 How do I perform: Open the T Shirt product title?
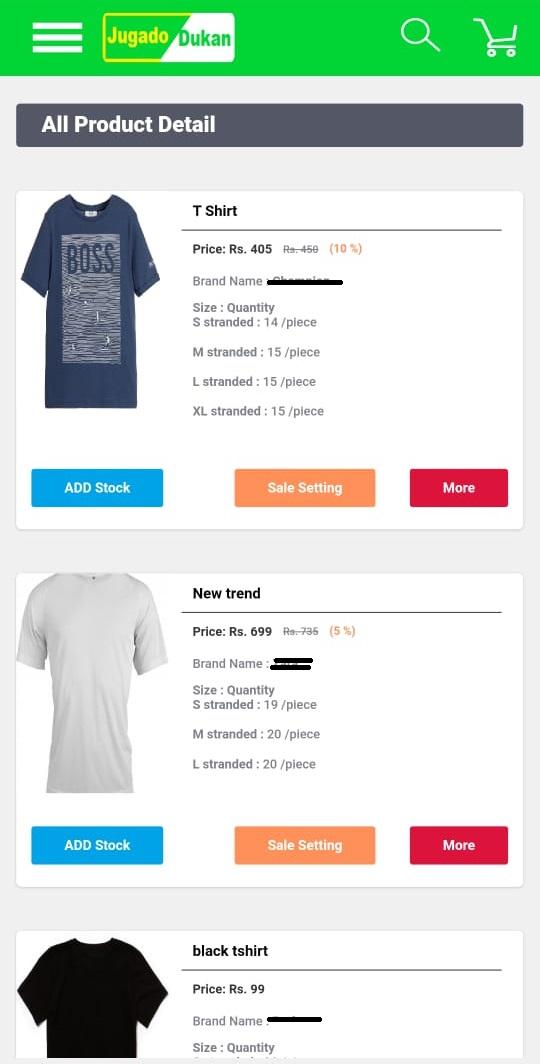215,211
